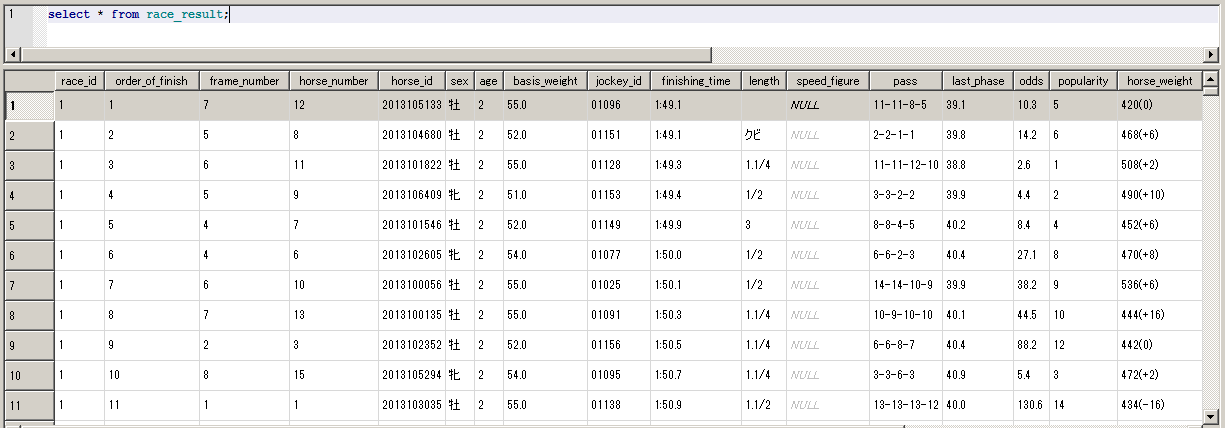Click horse_id cell 2013105133
This screenshot has height=428, width=1225.
click(411, 105)
